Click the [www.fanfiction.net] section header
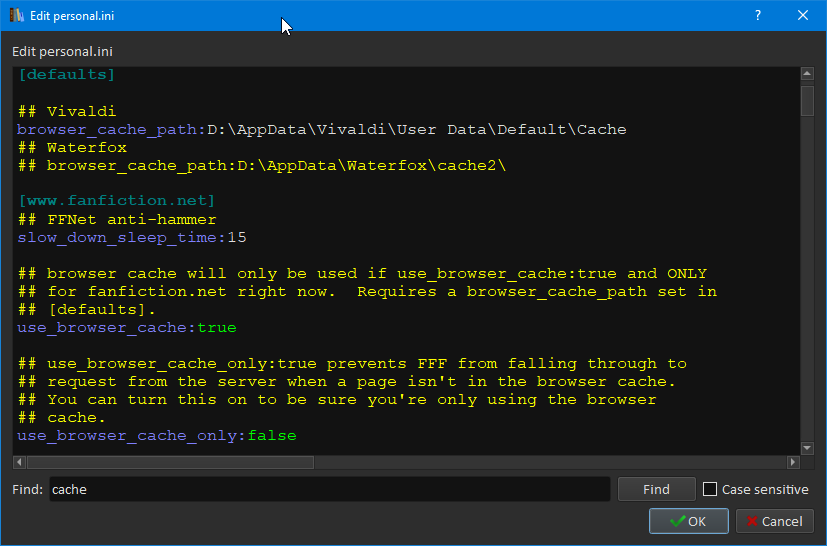The image size is (827, 546). pos(117,201)
